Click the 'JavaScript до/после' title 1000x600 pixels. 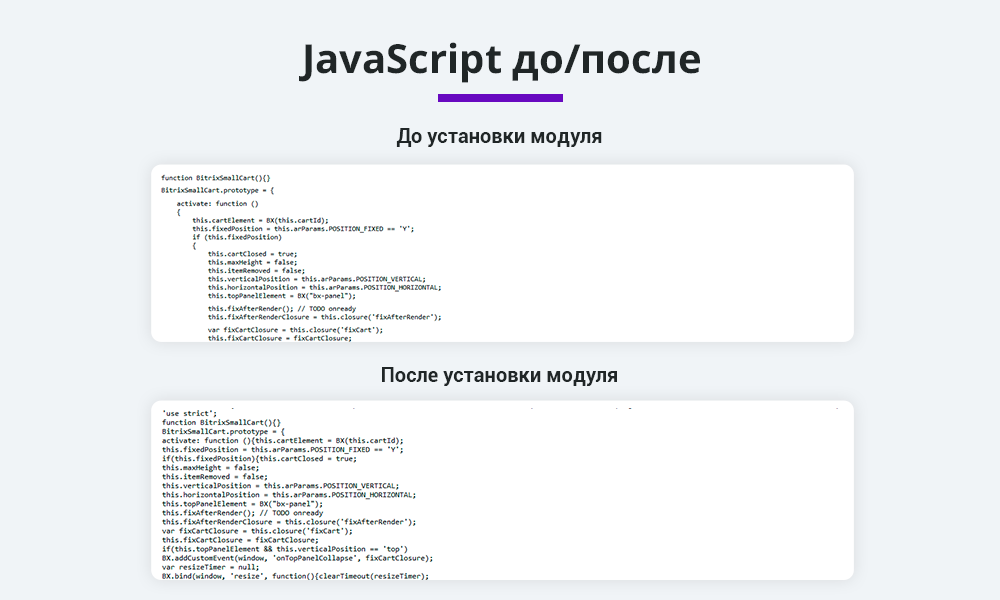[500, 58]
